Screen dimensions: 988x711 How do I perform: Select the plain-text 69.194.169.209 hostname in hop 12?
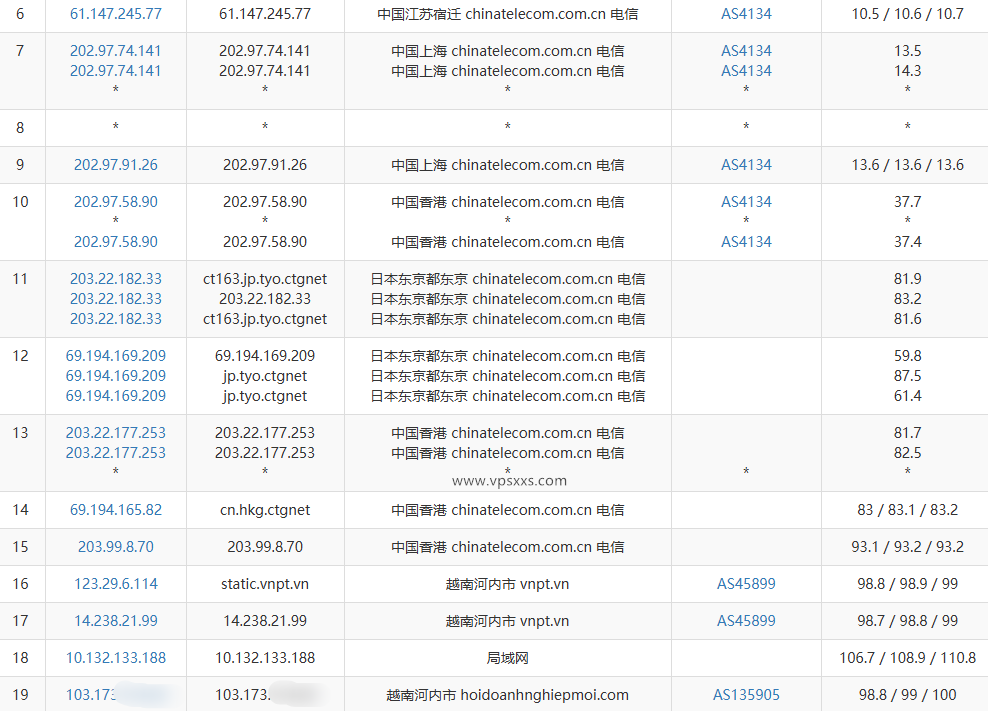(265, 356)
